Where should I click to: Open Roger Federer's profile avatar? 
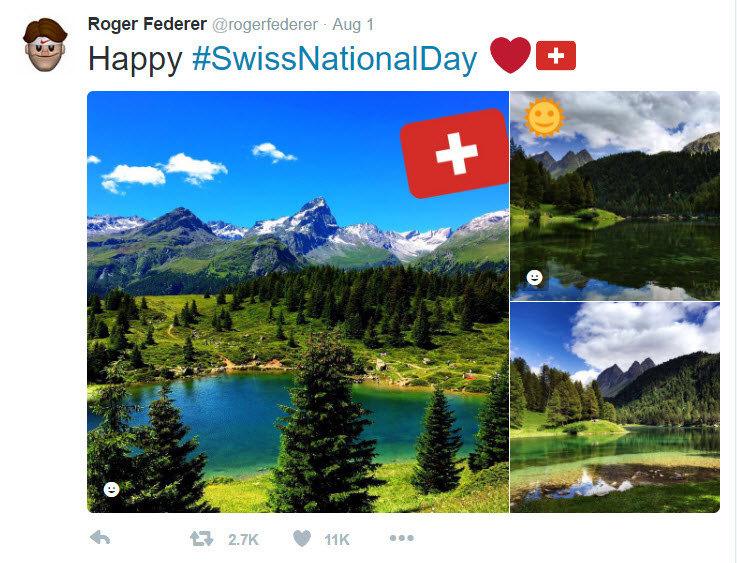tap(46, 44)
